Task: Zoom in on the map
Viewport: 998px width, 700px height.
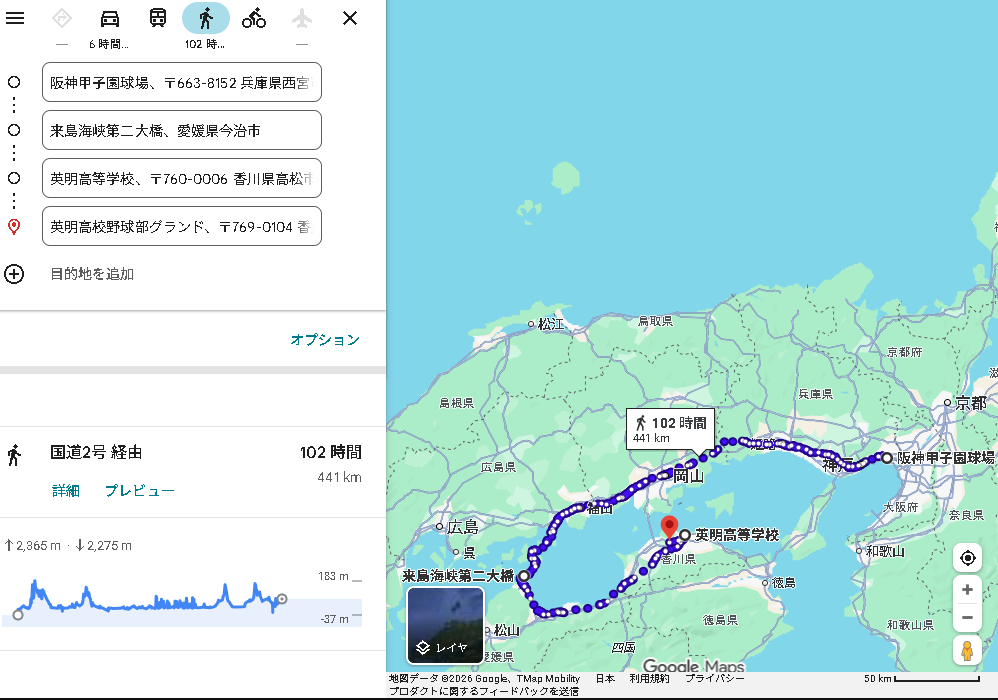Action: 967,590
